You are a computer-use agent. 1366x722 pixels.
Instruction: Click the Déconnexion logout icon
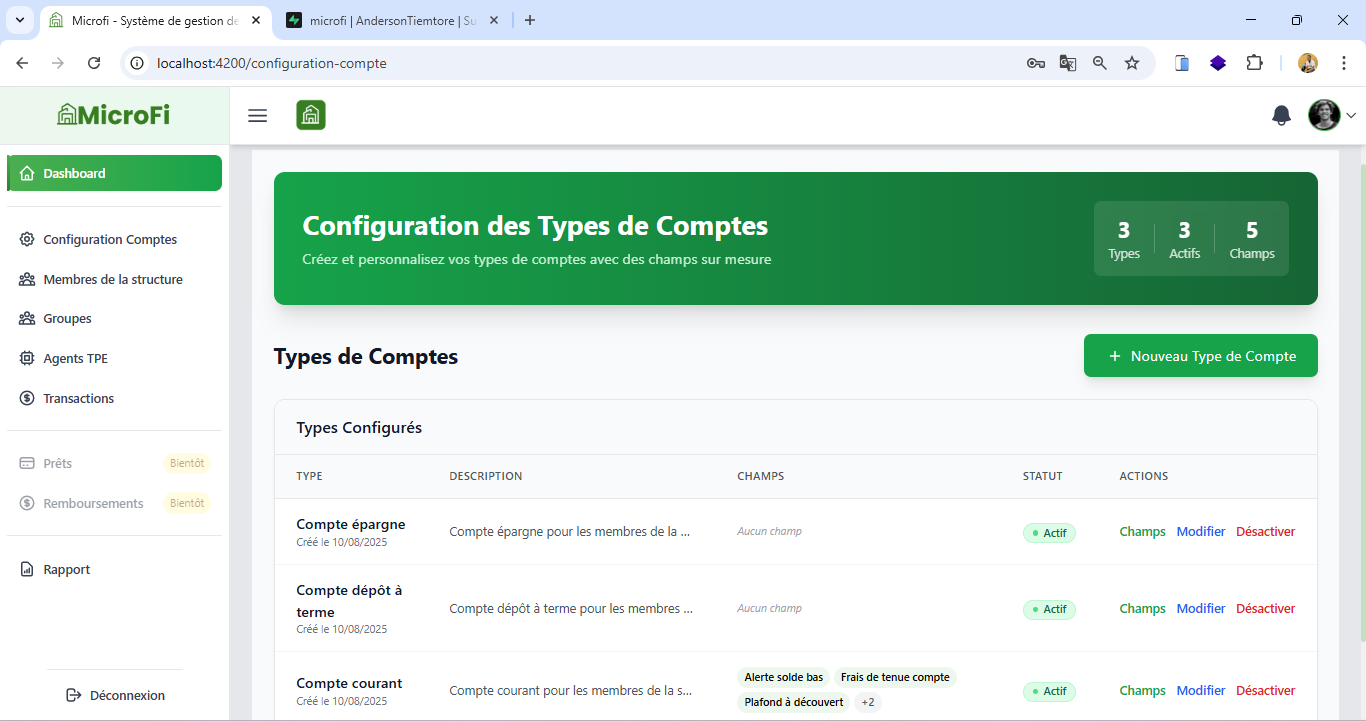point(73,695)
